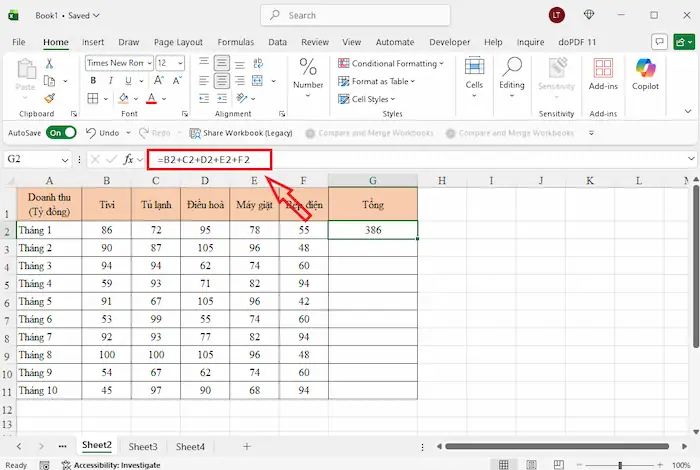This screenshot has height=470, width=700.
Task: Add a new sheet with plus icon
Action: point(246,447)
